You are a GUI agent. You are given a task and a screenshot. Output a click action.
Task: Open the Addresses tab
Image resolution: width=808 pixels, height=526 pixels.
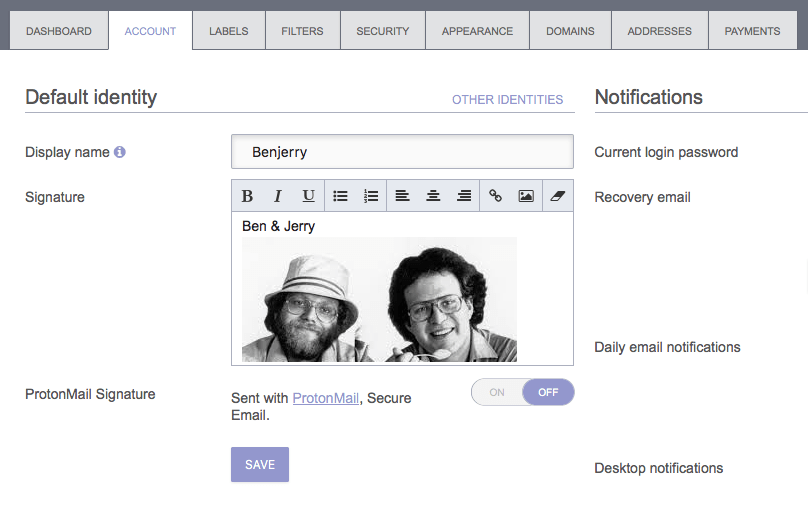(660, 31)
